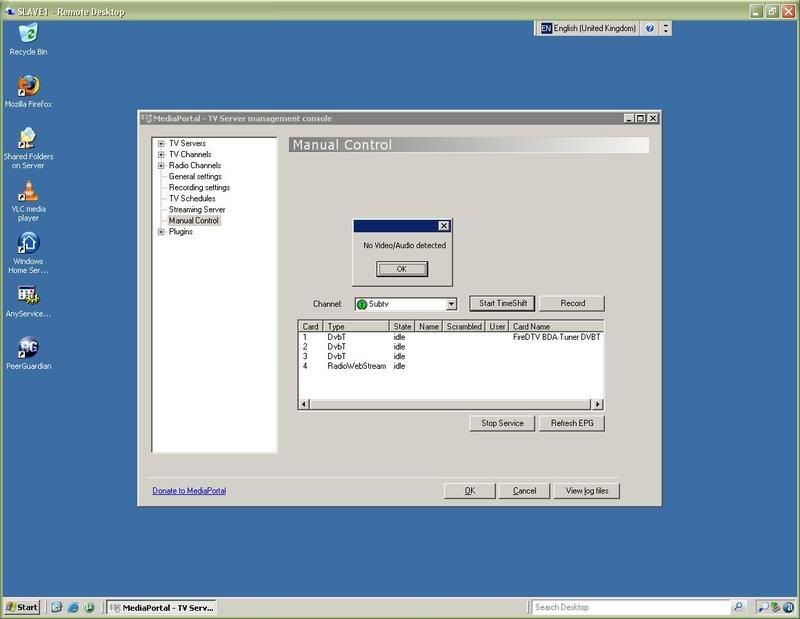Launch PeerGuardian from the desktop
The image size is (800, 619).
[28, 349]
